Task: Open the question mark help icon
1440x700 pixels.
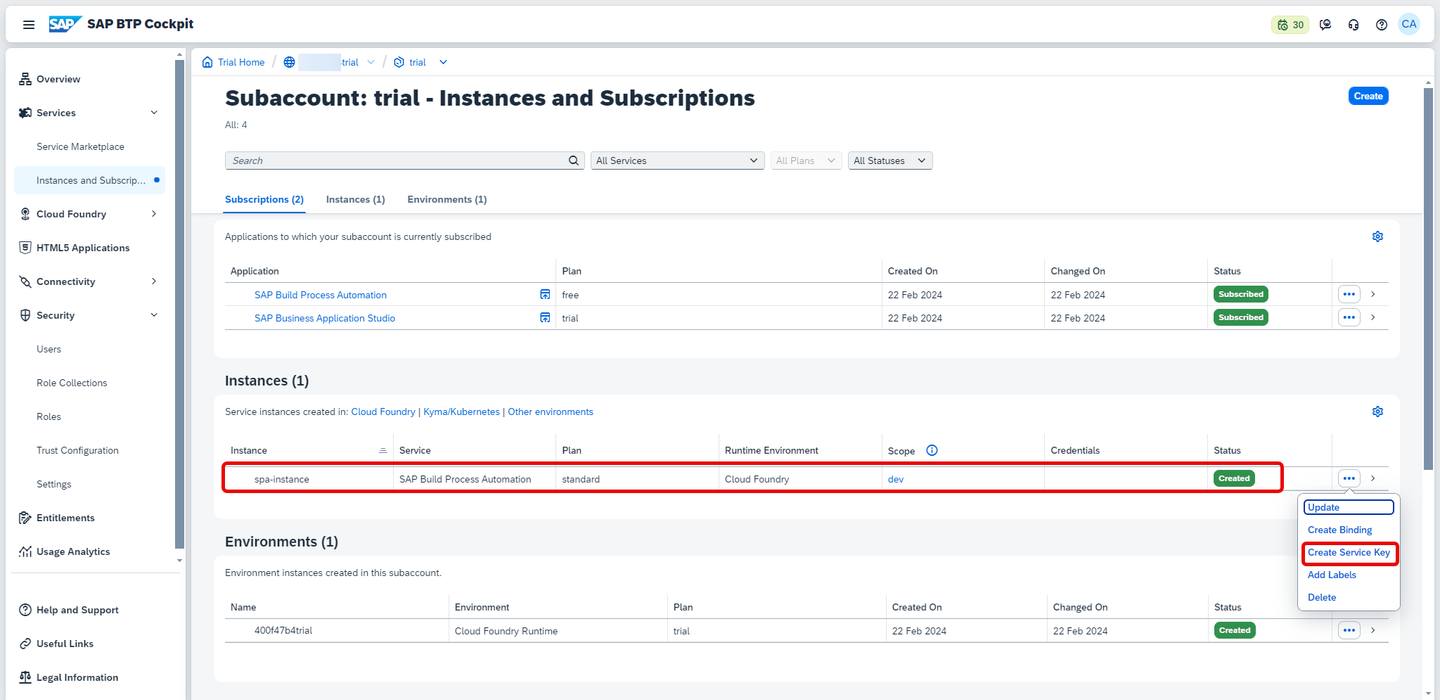Action: [x=1381, y=25]
